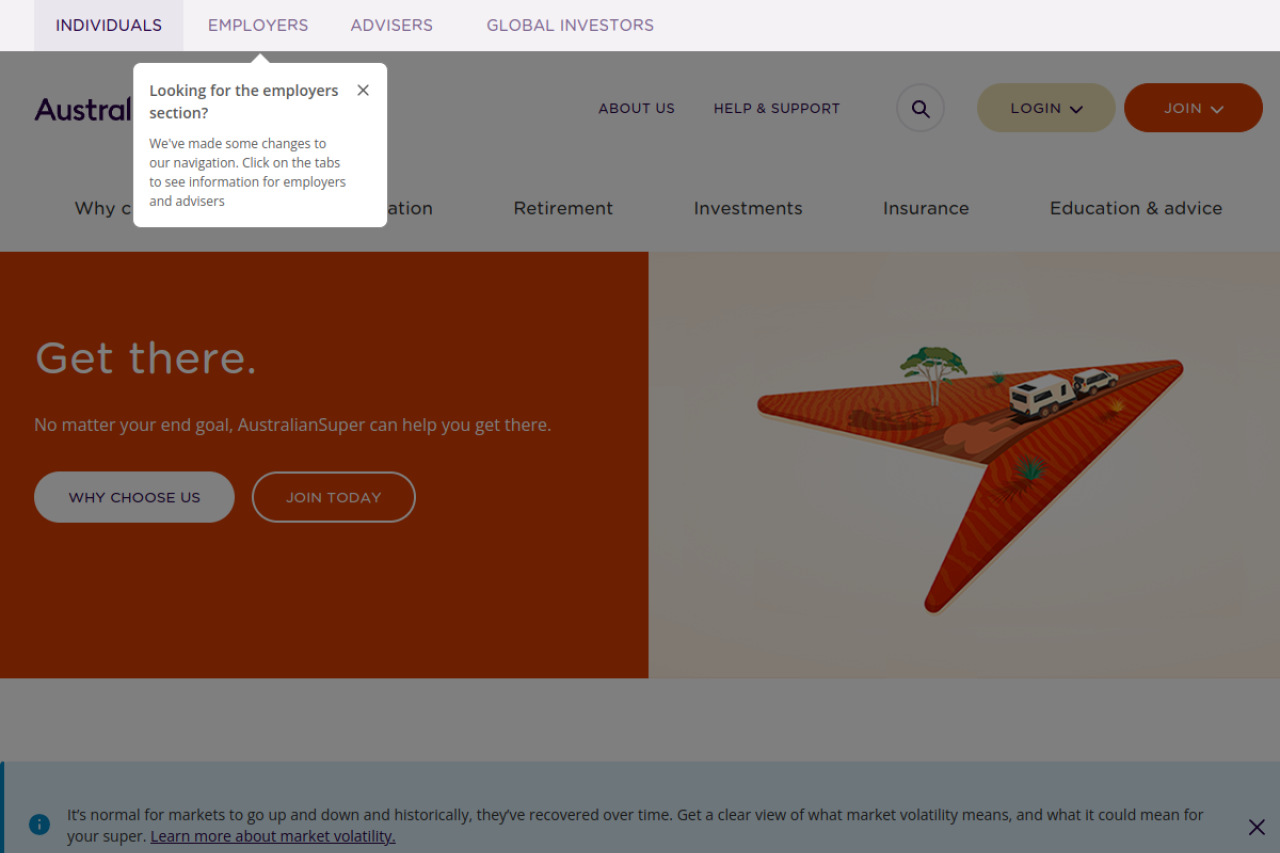Open the Investments menu
Viewport: 1280px width, 853px height.
[x=748, y=208]
